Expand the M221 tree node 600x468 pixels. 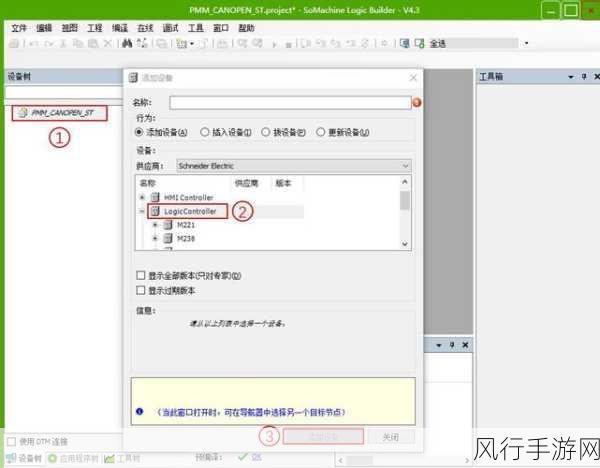pyautogui.click(x=155, y=225)
